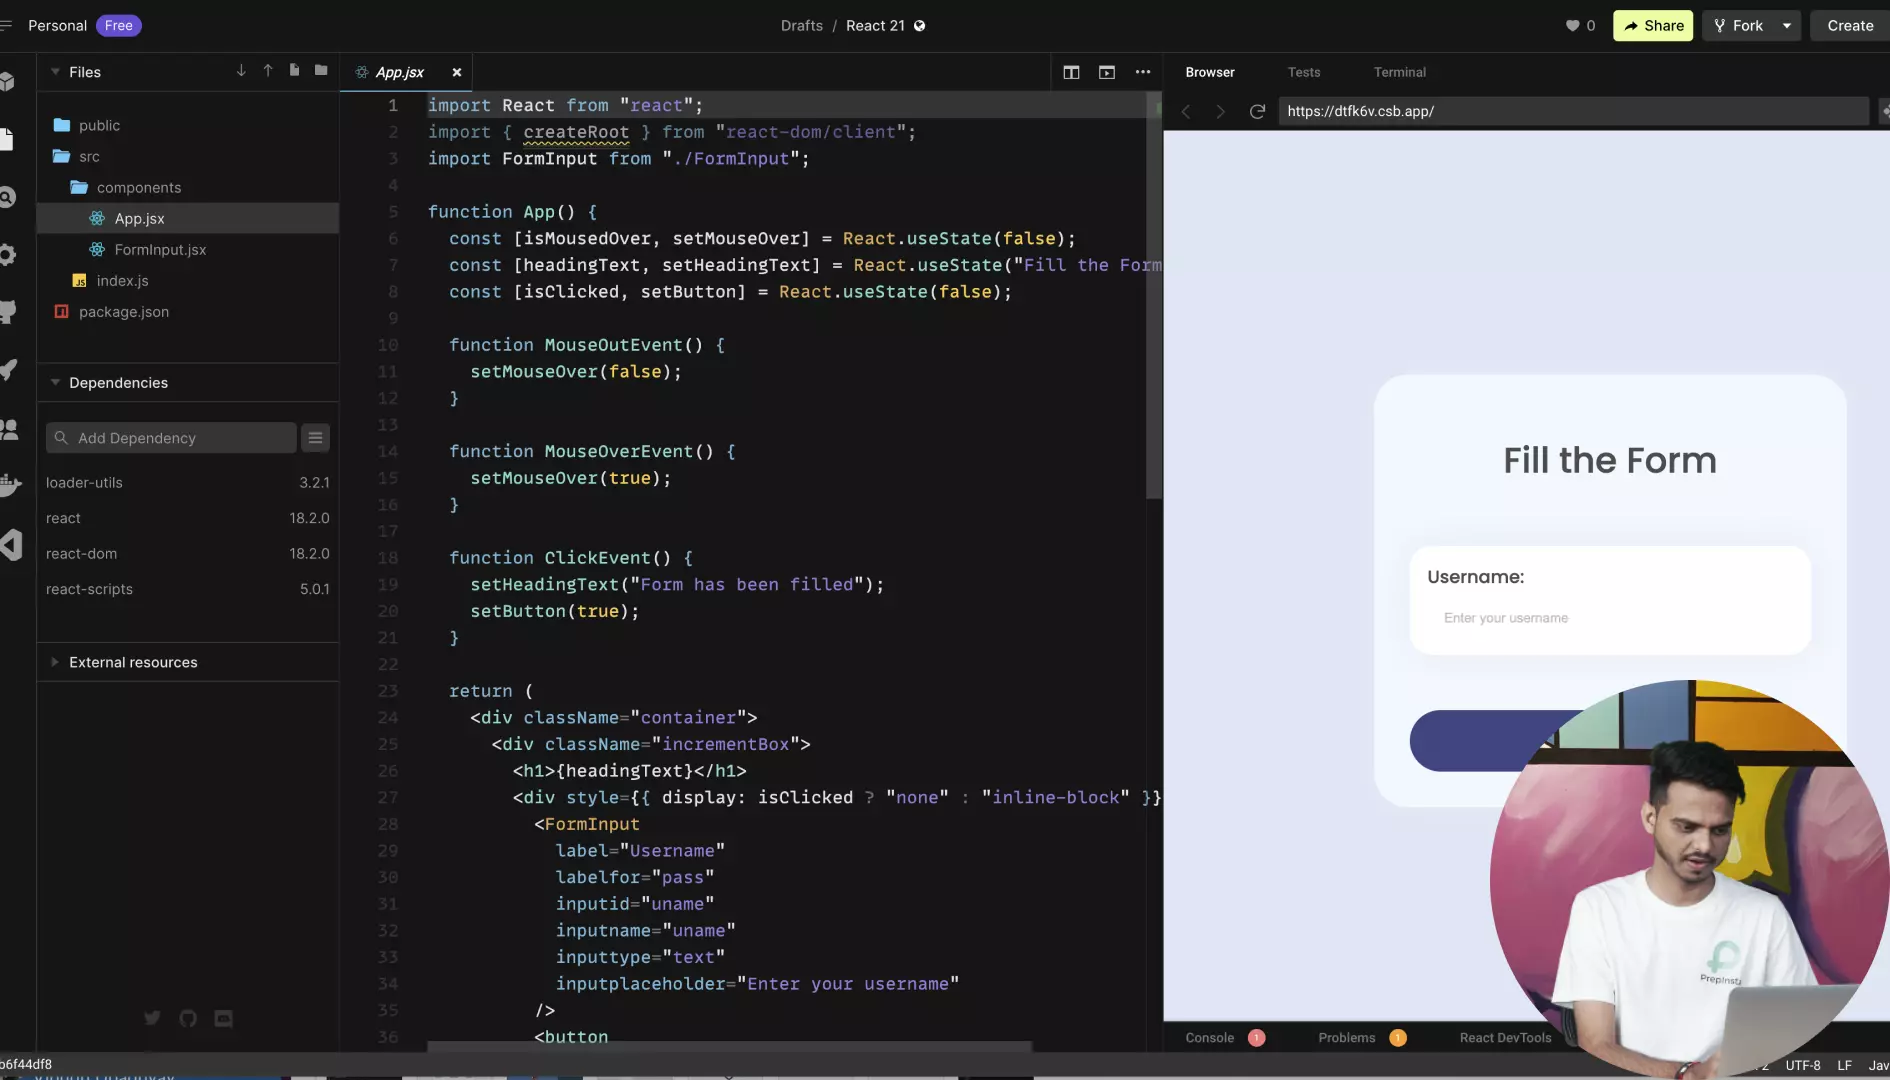Image resolution: width=1890 pixels, height=1080 pixels.
Task: Collapse the Dependencies section
Action: tap(56, 383)
